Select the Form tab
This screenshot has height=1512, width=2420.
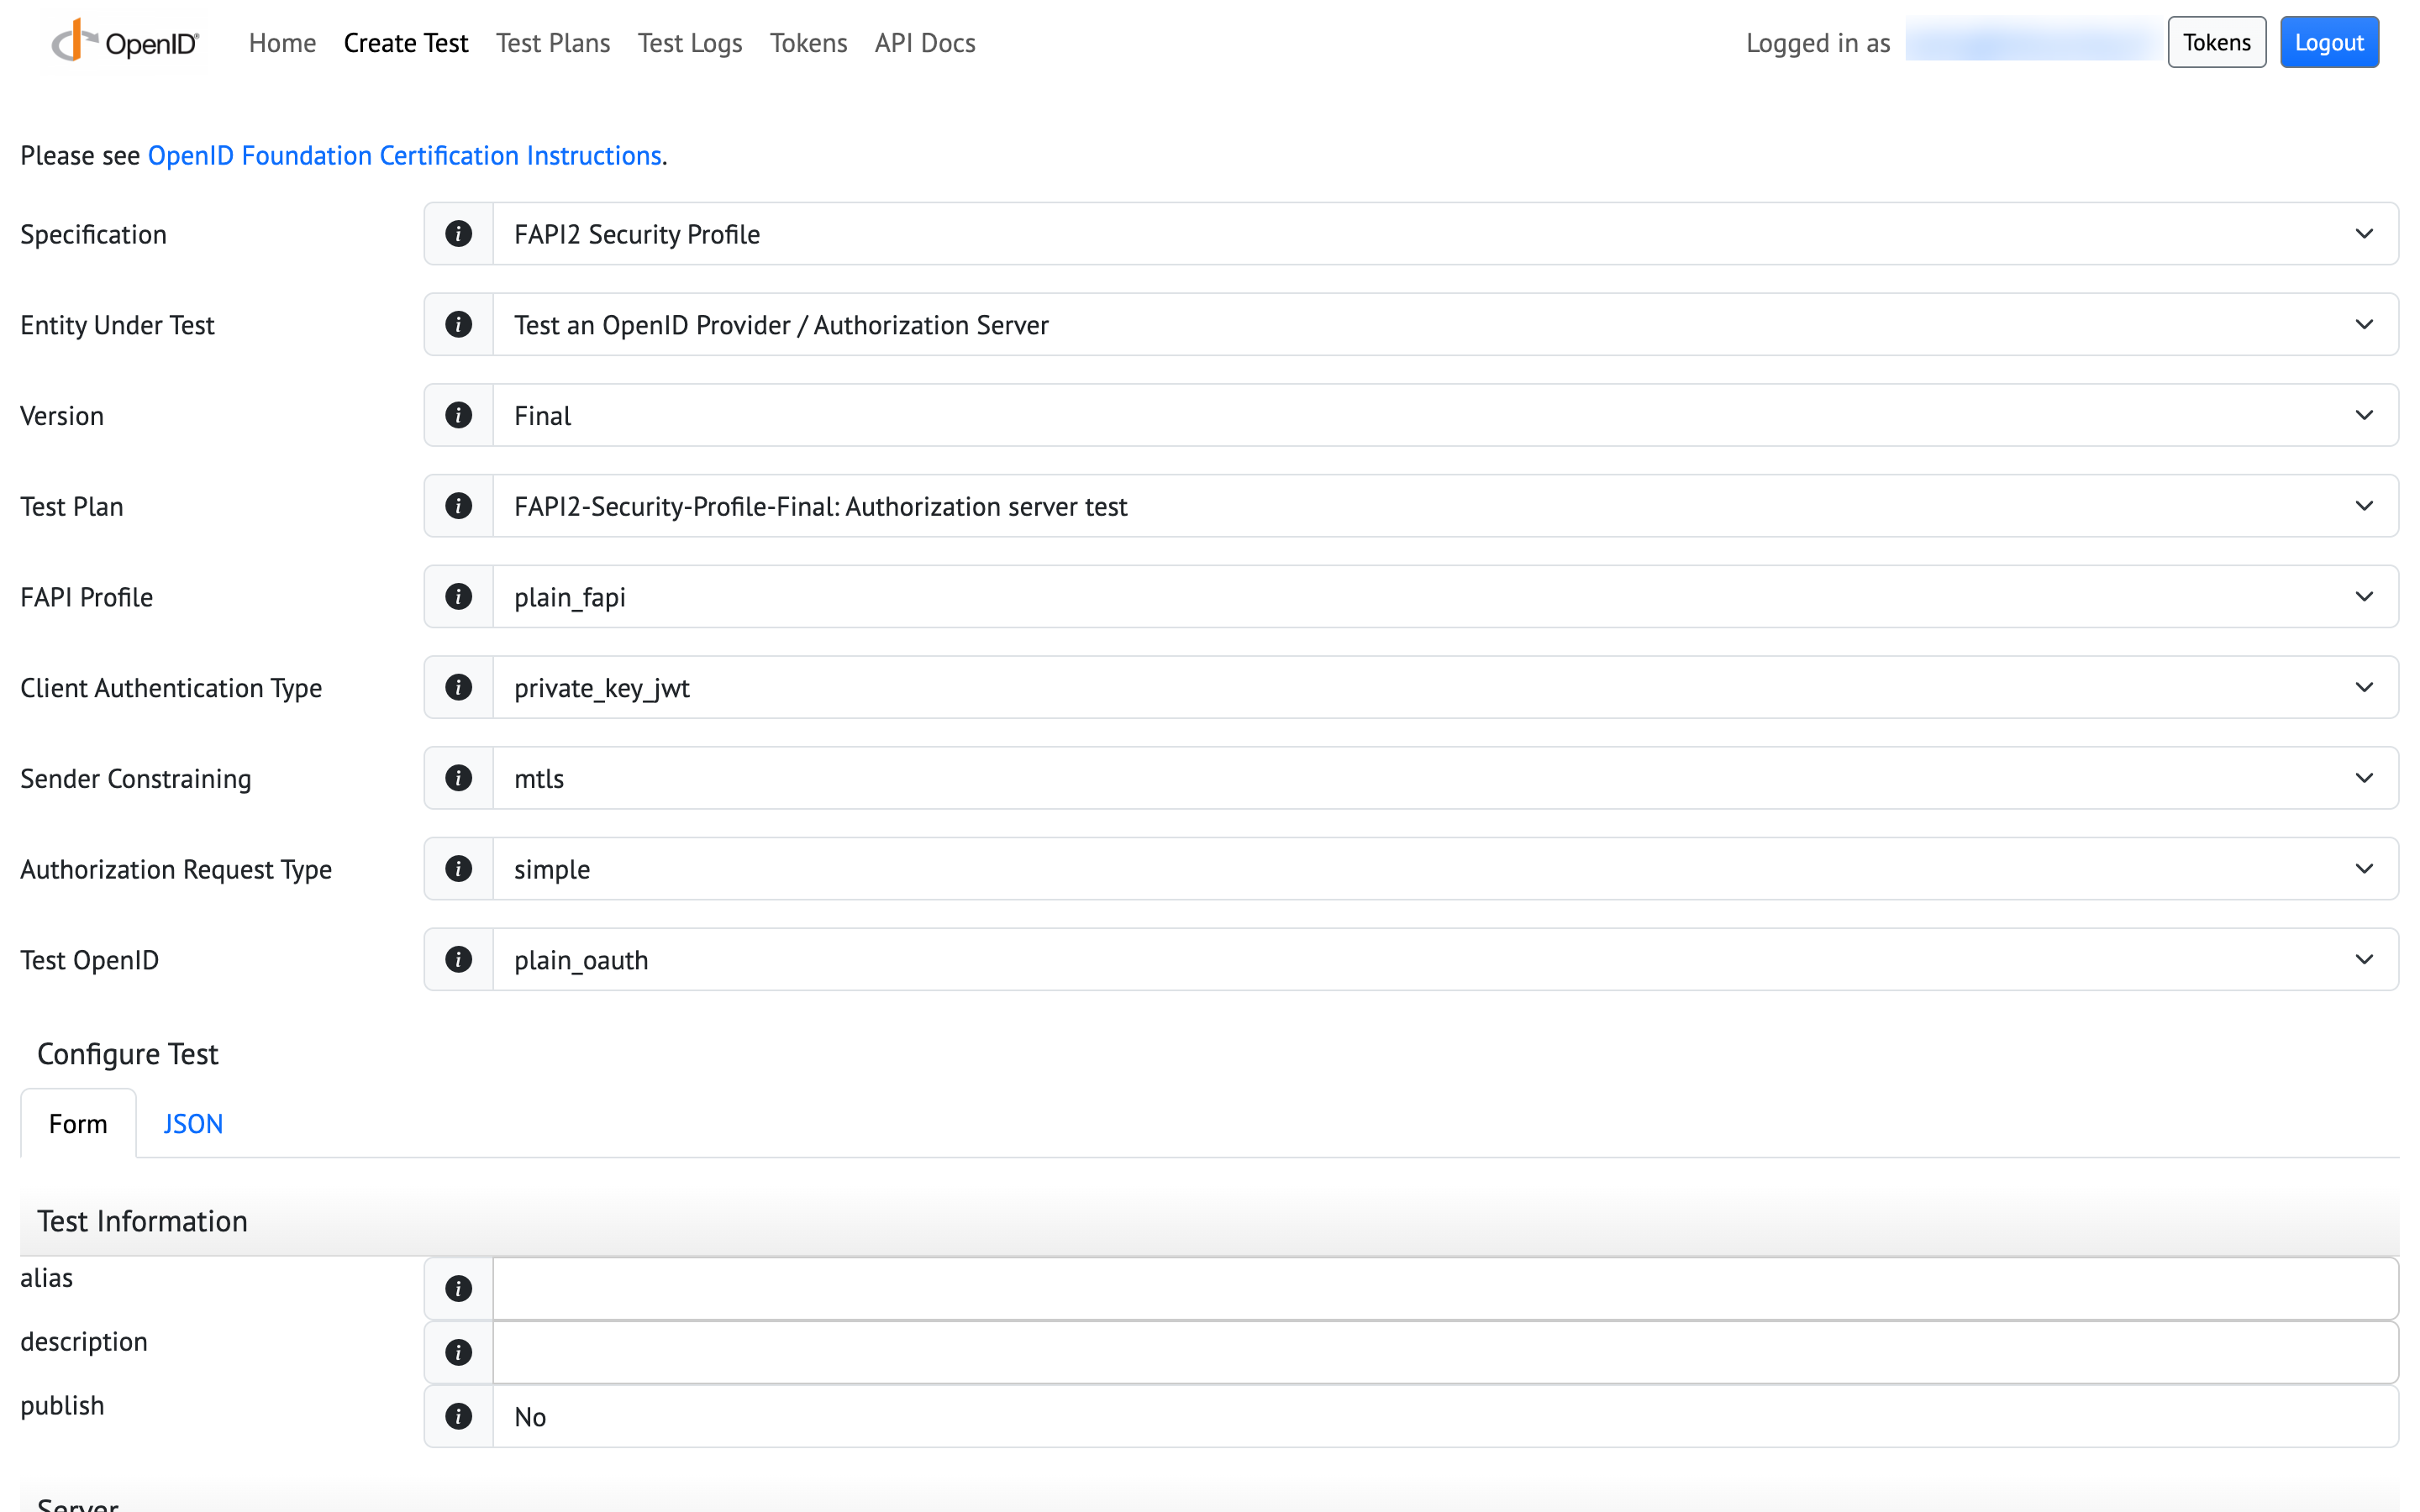pyautogui.click(x=78, y=1124)
